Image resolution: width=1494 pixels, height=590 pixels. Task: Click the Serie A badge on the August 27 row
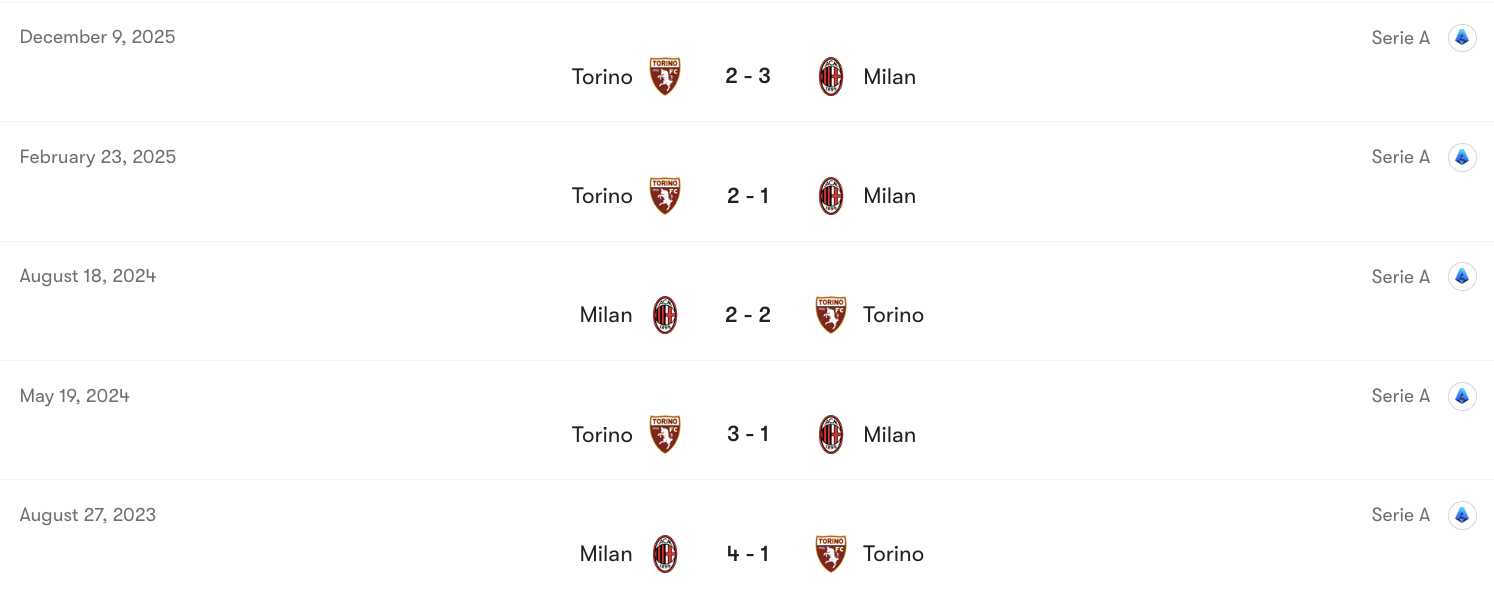point(1462,515)
